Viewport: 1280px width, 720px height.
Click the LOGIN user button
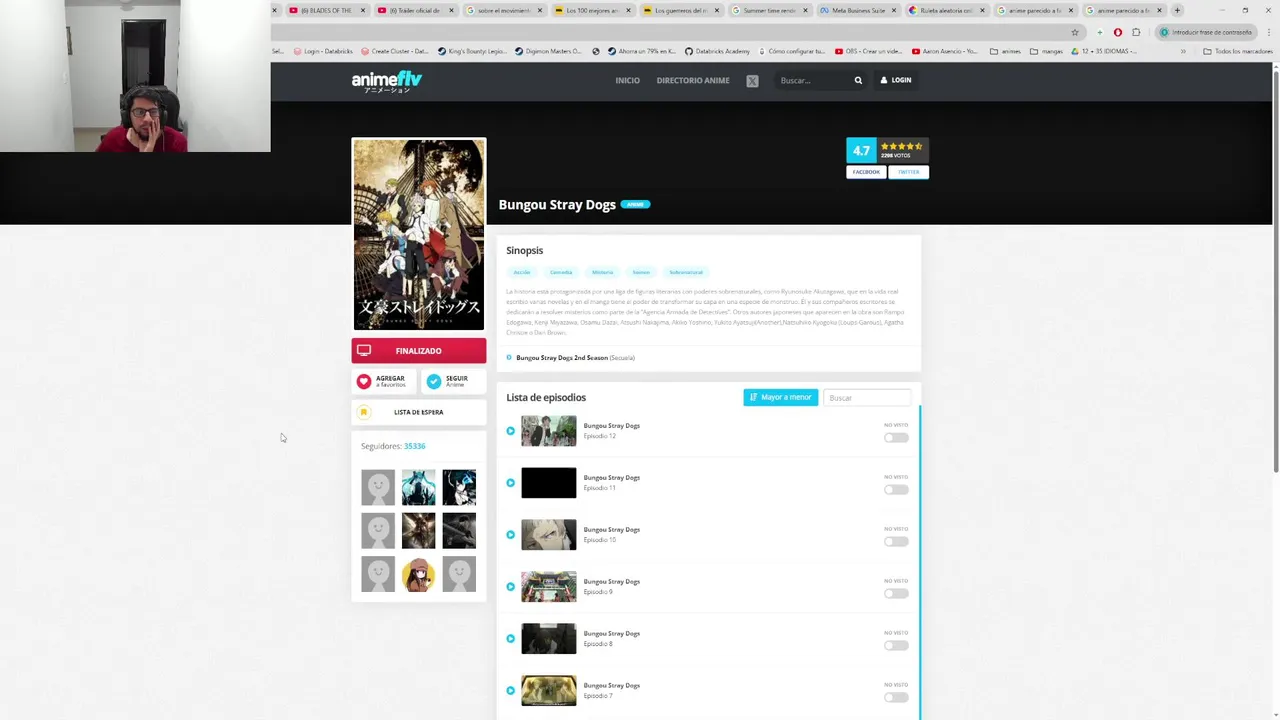coord(896,80)
